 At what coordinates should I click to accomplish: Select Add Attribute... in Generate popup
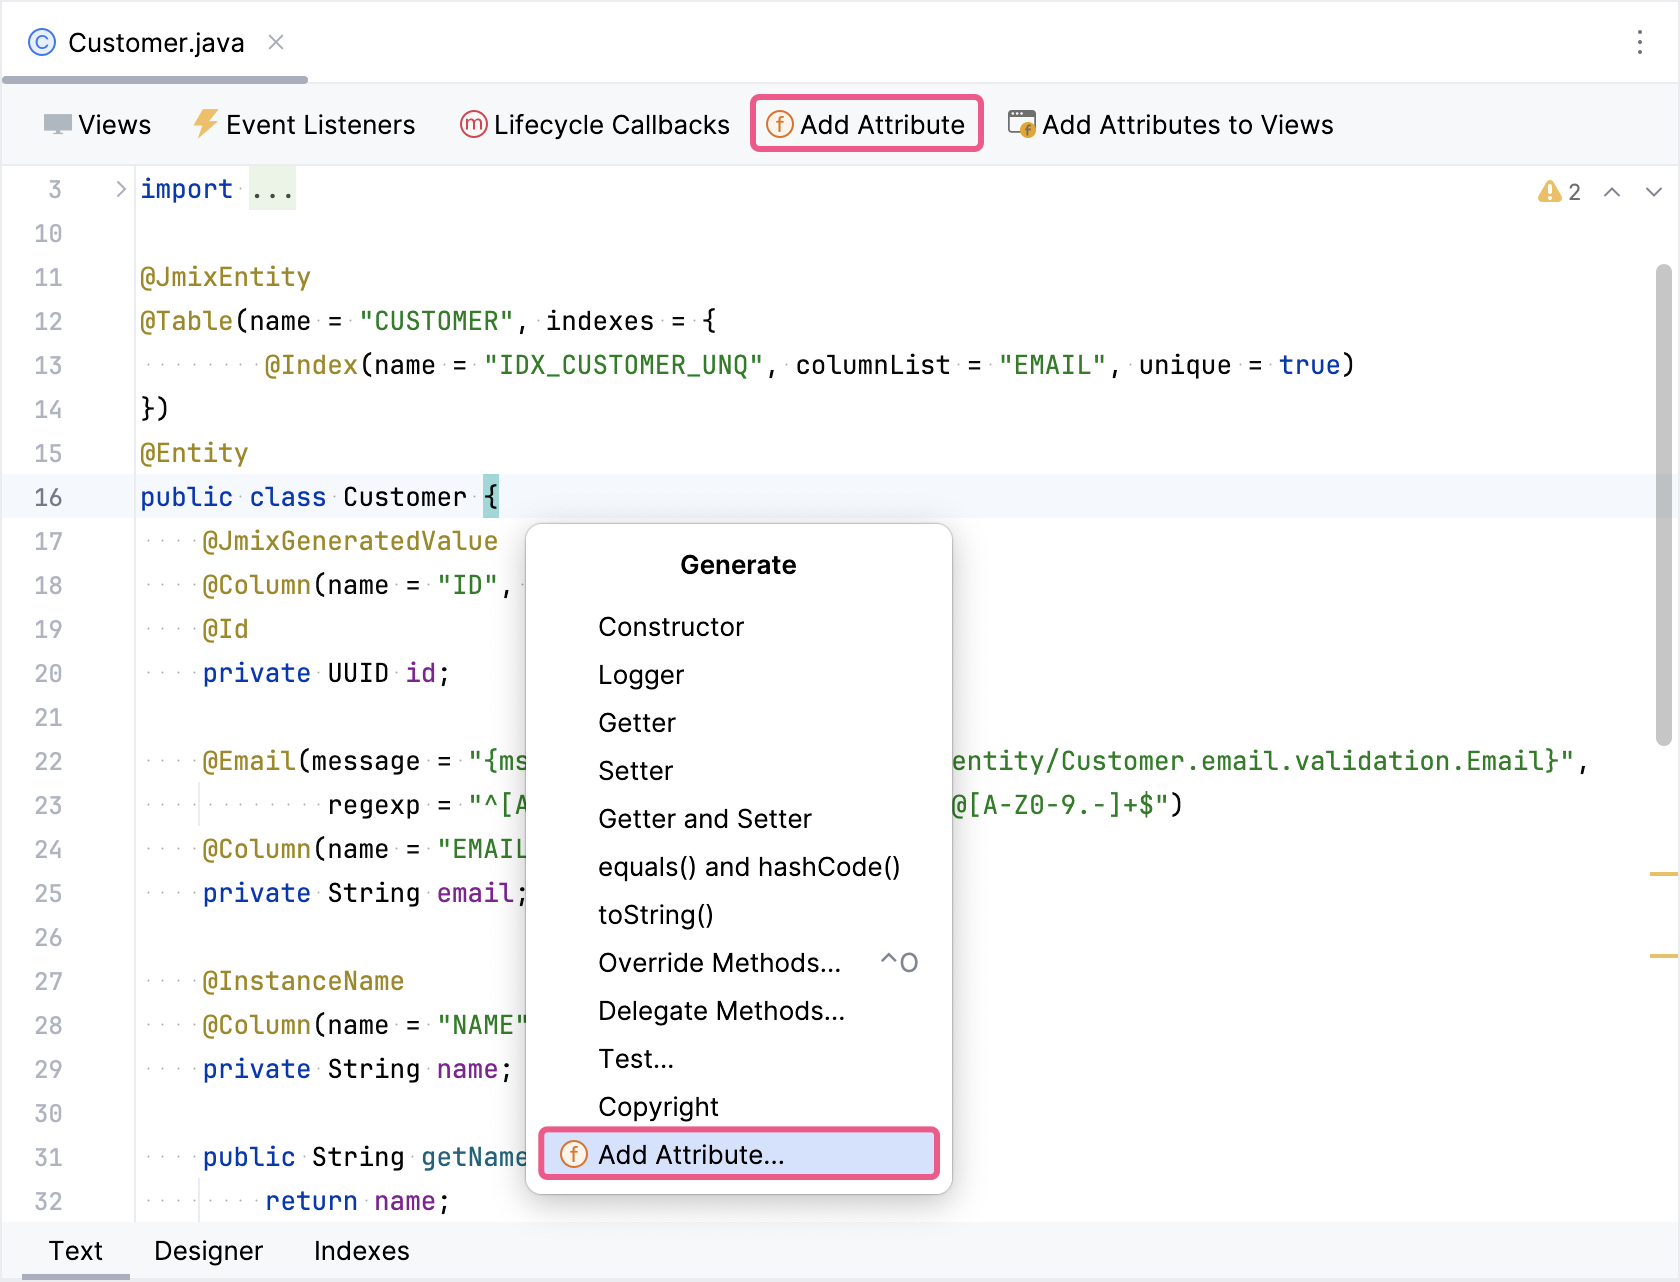[690, 1155]
